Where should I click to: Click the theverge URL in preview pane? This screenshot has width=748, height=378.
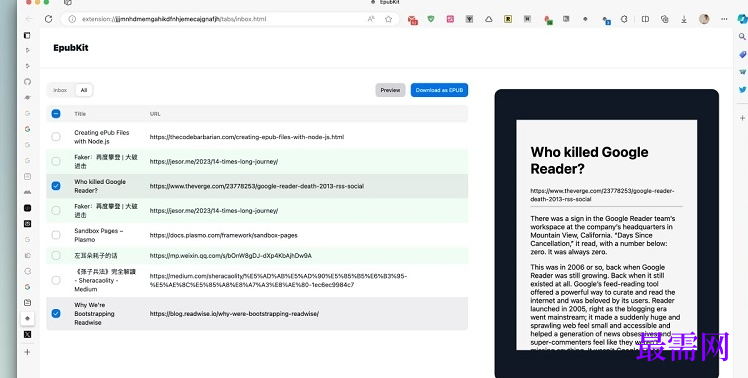point(603,195)
